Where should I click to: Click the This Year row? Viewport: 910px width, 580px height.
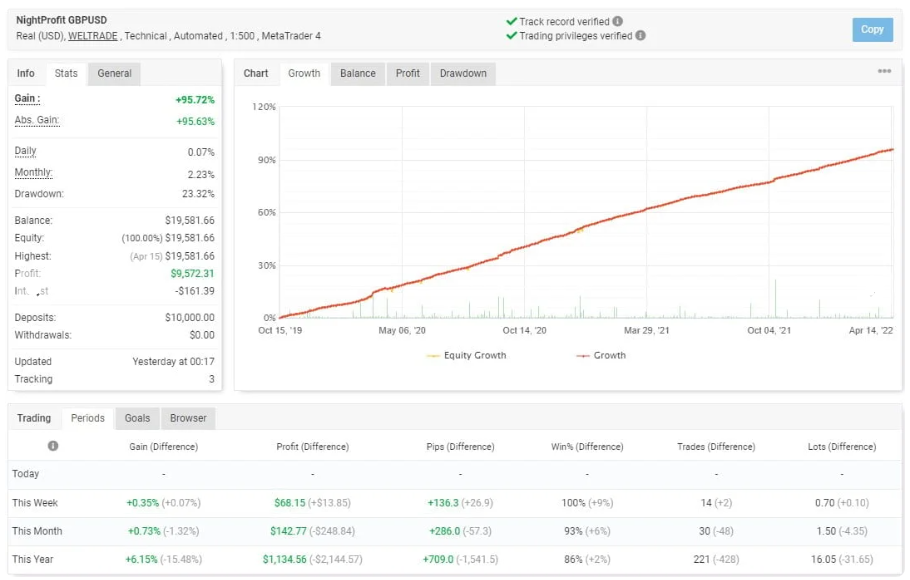[34, 559]
